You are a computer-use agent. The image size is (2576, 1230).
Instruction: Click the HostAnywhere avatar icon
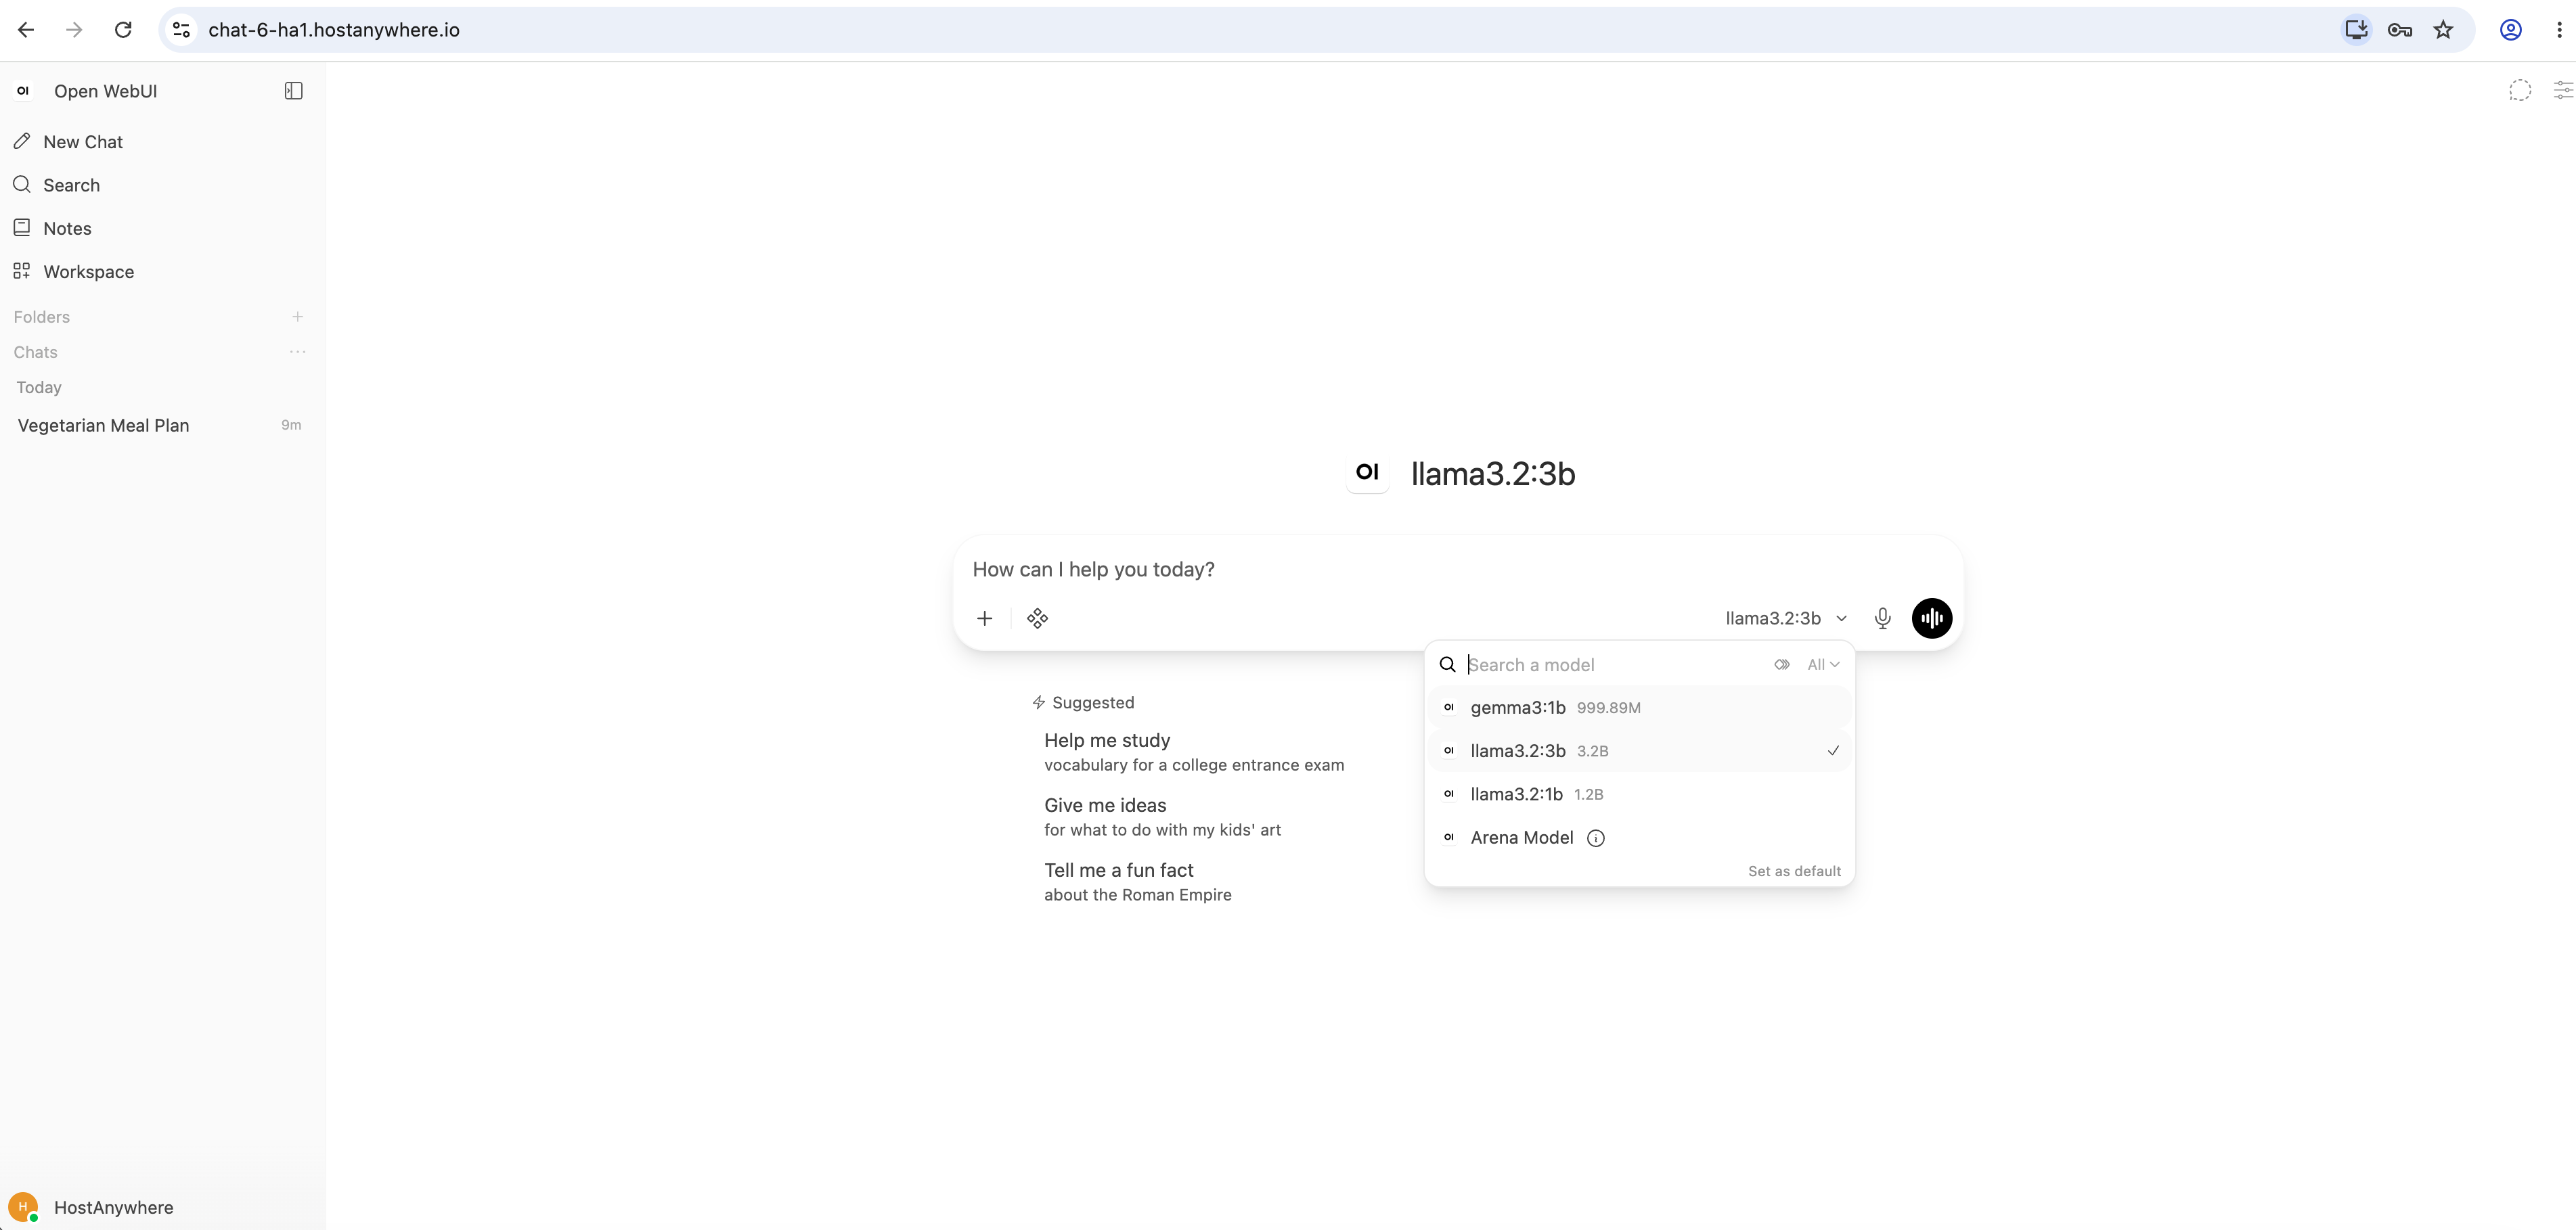(x=23, y=1207)
